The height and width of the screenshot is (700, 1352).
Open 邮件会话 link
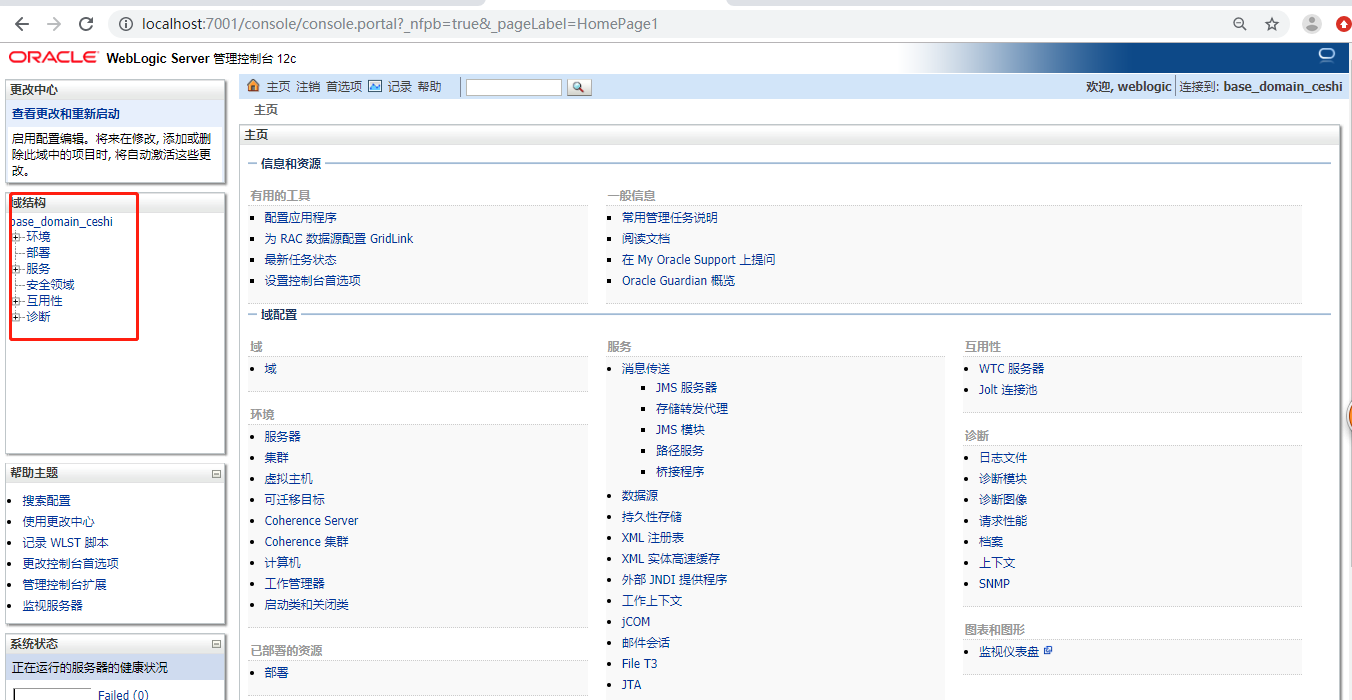[x=646, y=643]
